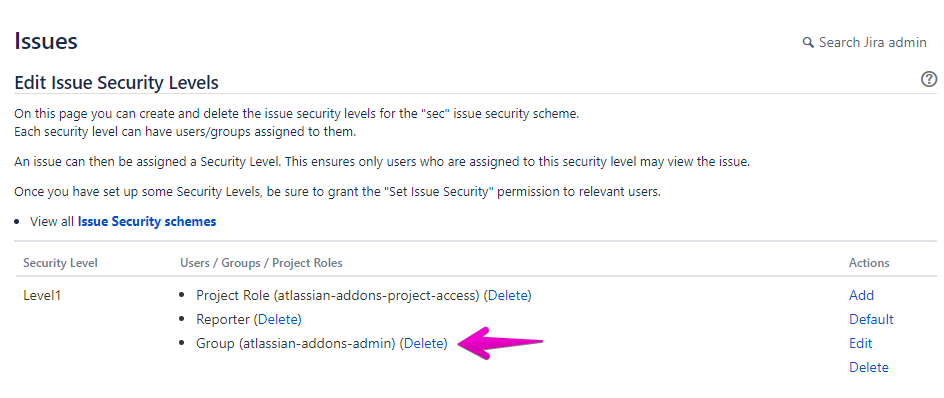Delete the Level1 security level via Actions
The height and width of the screenshot is (398, 944).
tap(869, 367)
